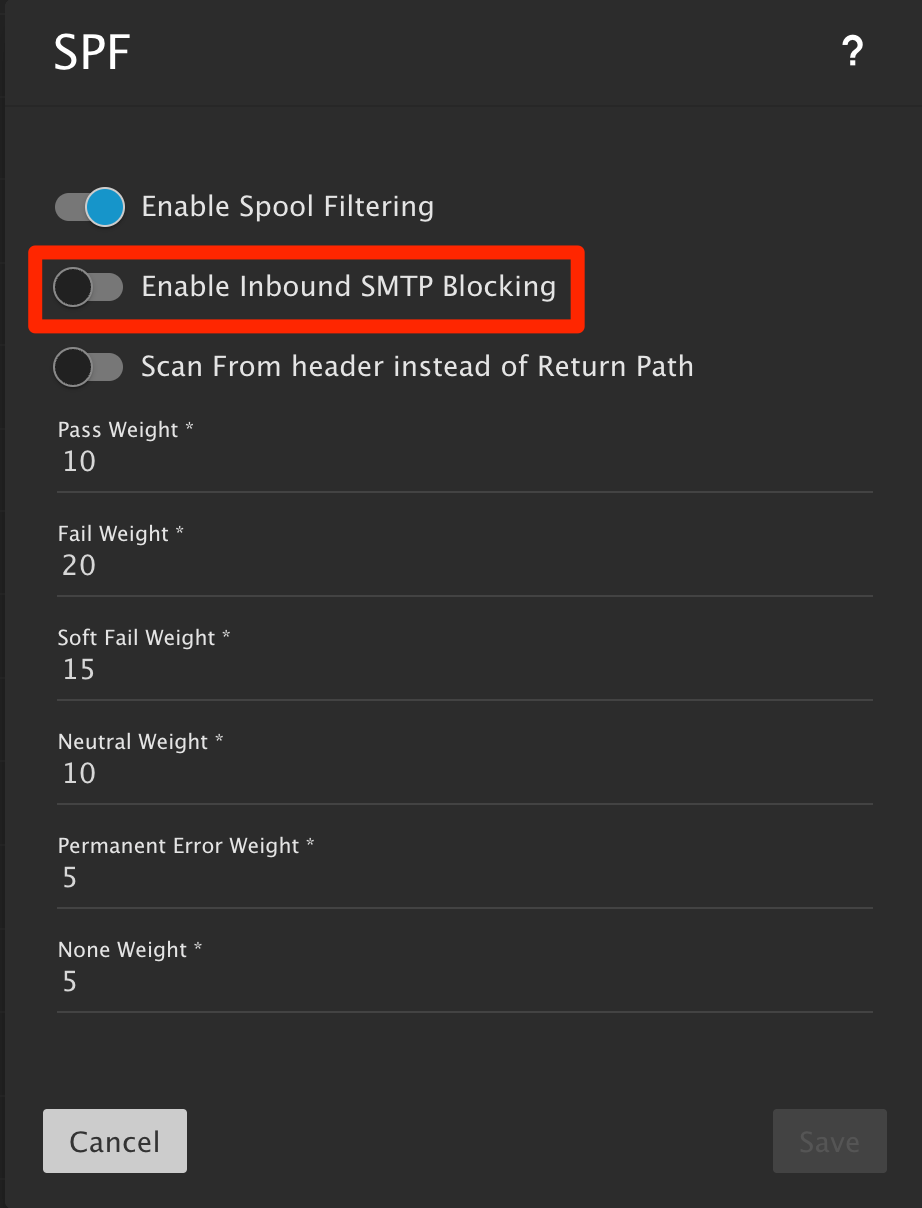Viewport: 922px width, 1208px height.
Task: Click the SPF dialog title
Action: coord(92,53)
